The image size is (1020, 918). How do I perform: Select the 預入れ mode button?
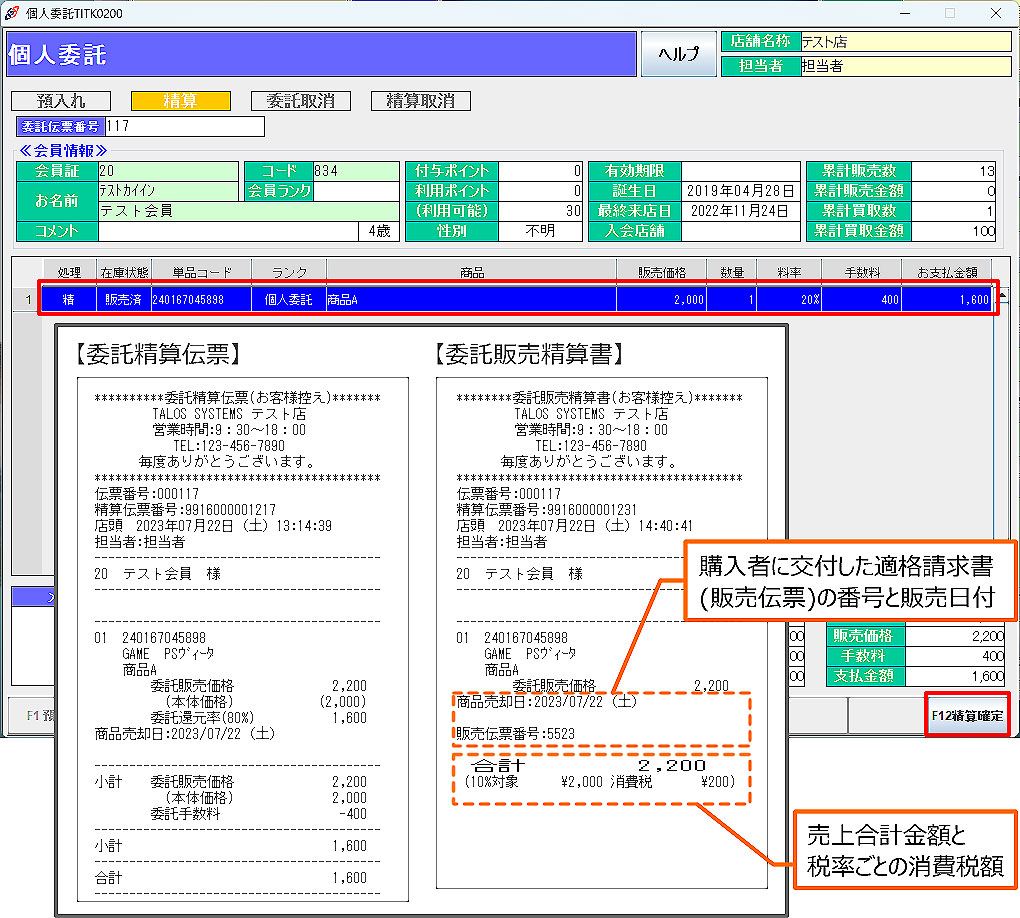61,101
